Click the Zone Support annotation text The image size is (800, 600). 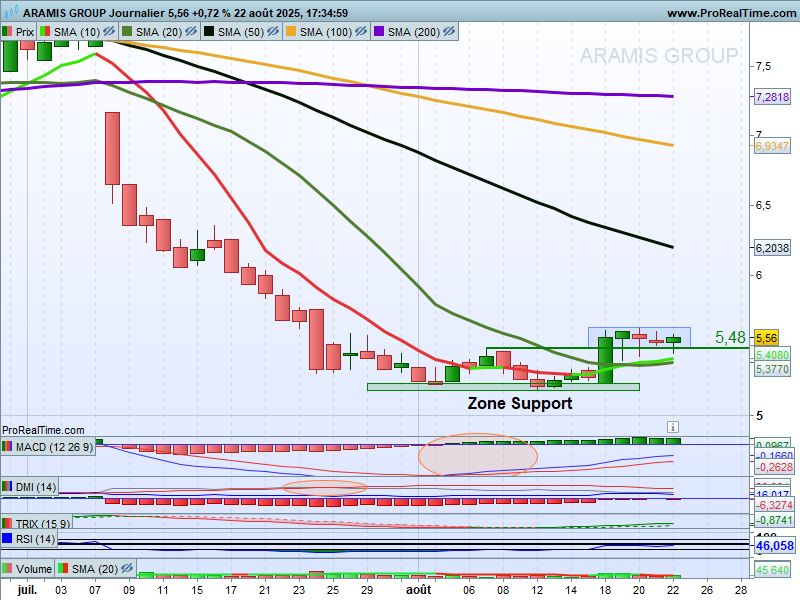520,403
